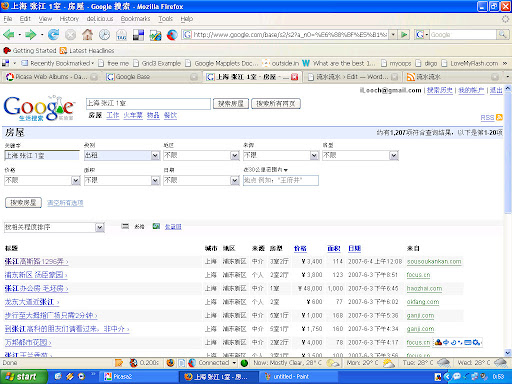The height and width of the screenshot is (384, 512).
Task: Click the location input with 王府井 hint
Action: [x=281, y=180]
